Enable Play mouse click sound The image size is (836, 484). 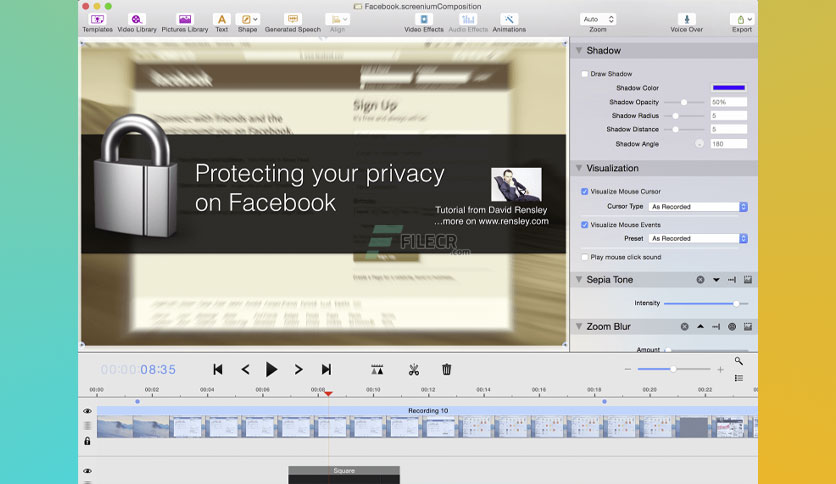585,257
